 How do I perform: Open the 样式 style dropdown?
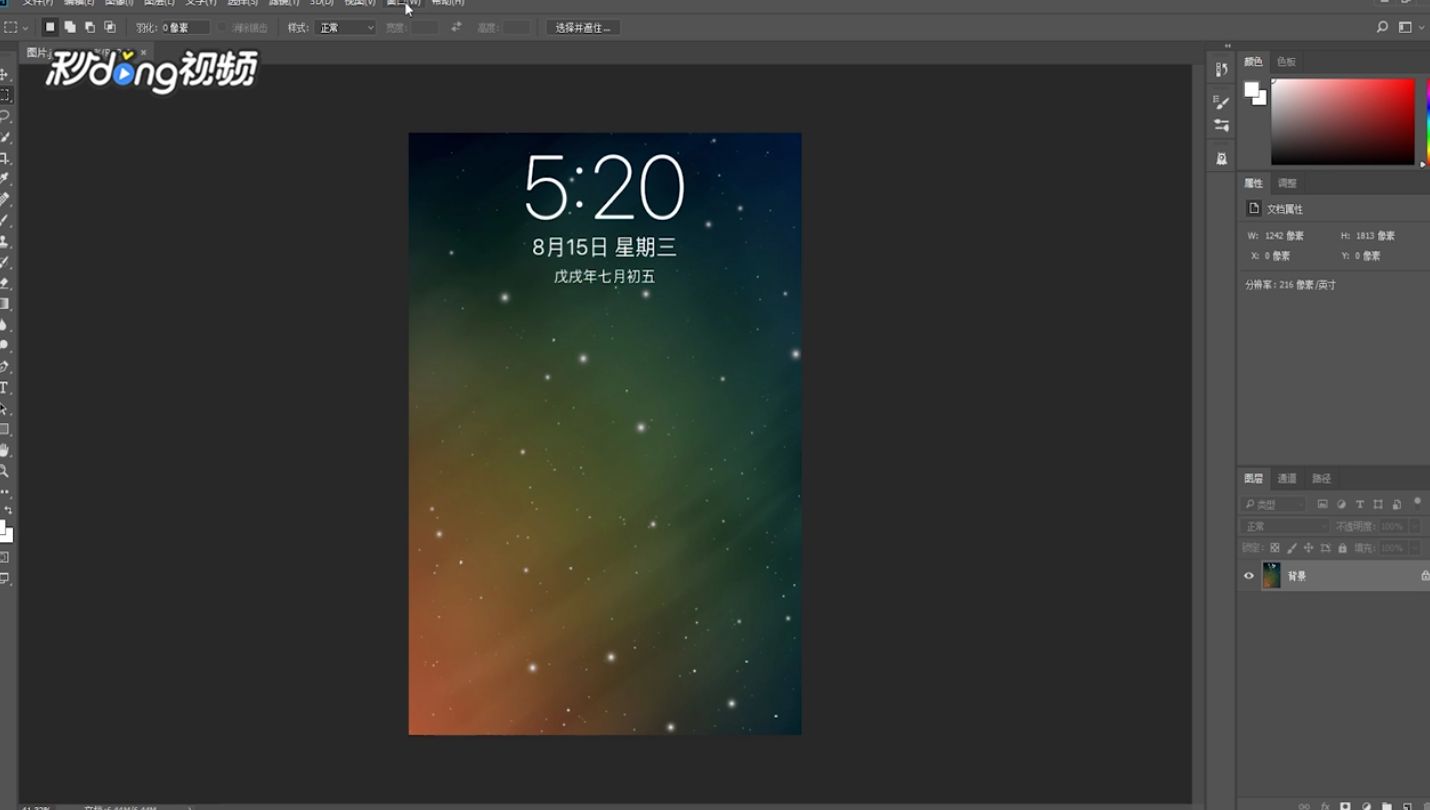click(x=345, y=27)
